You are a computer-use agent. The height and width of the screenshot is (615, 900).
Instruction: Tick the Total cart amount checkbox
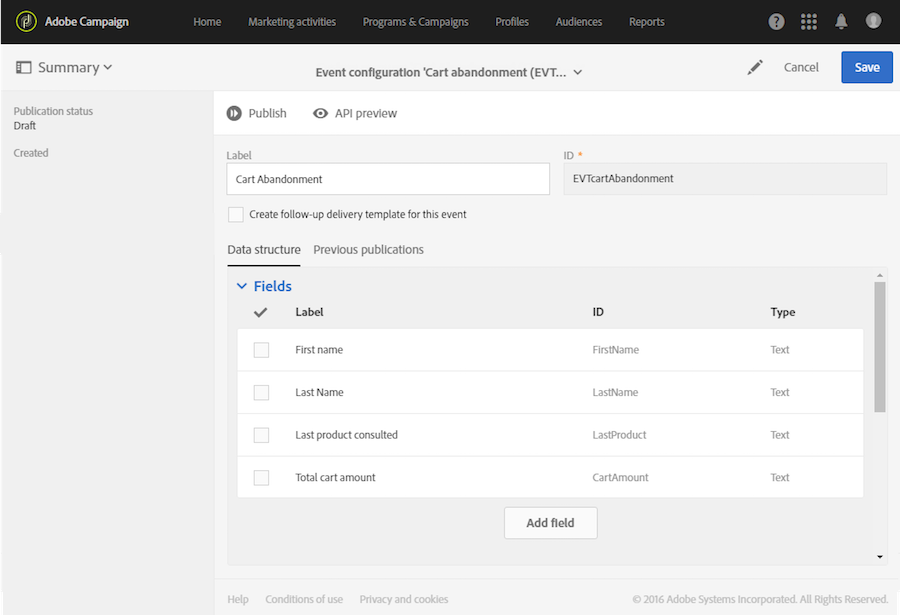point(261,478)
